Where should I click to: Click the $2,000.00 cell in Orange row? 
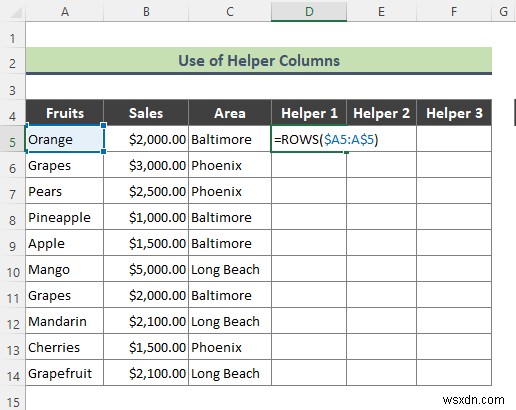coord(146,139)
